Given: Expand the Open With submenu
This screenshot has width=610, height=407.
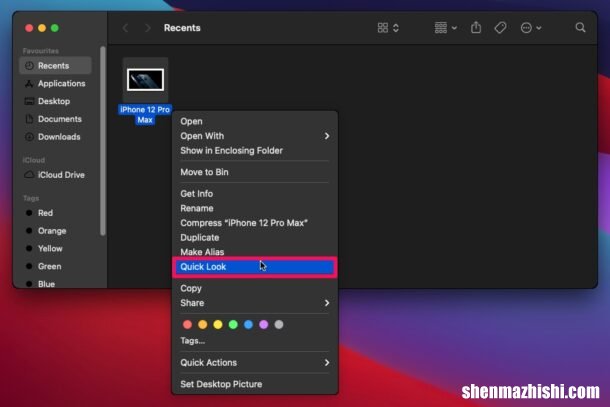Looking at the screenshot, I should [255, 136].
